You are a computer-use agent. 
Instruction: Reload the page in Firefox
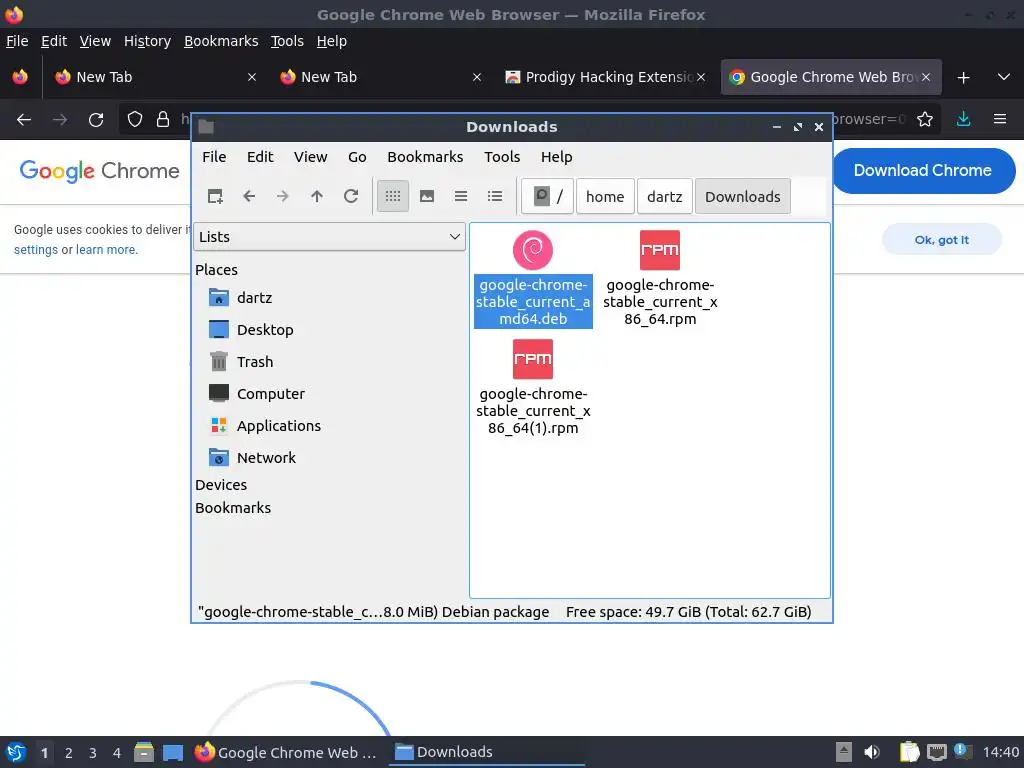pos(96,120)
